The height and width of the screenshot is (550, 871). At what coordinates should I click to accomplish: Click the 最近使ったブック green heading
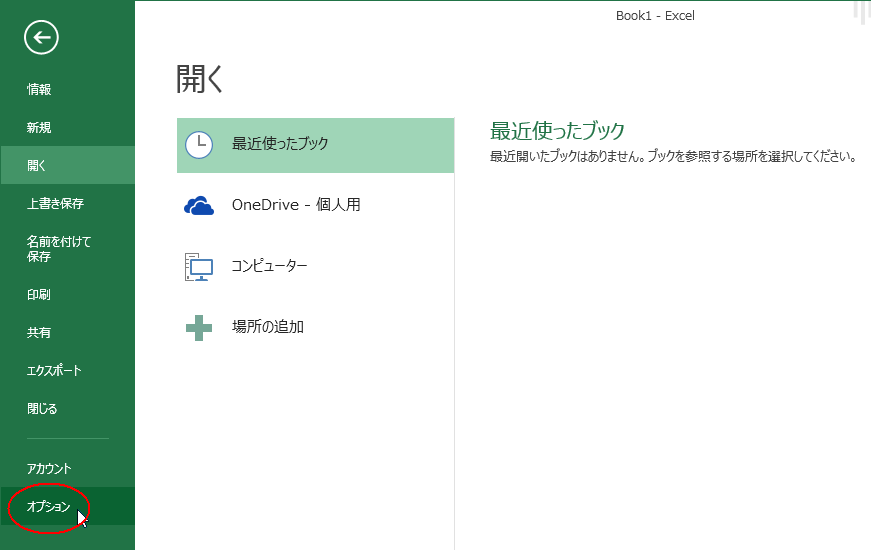click(x=557, y=131)
